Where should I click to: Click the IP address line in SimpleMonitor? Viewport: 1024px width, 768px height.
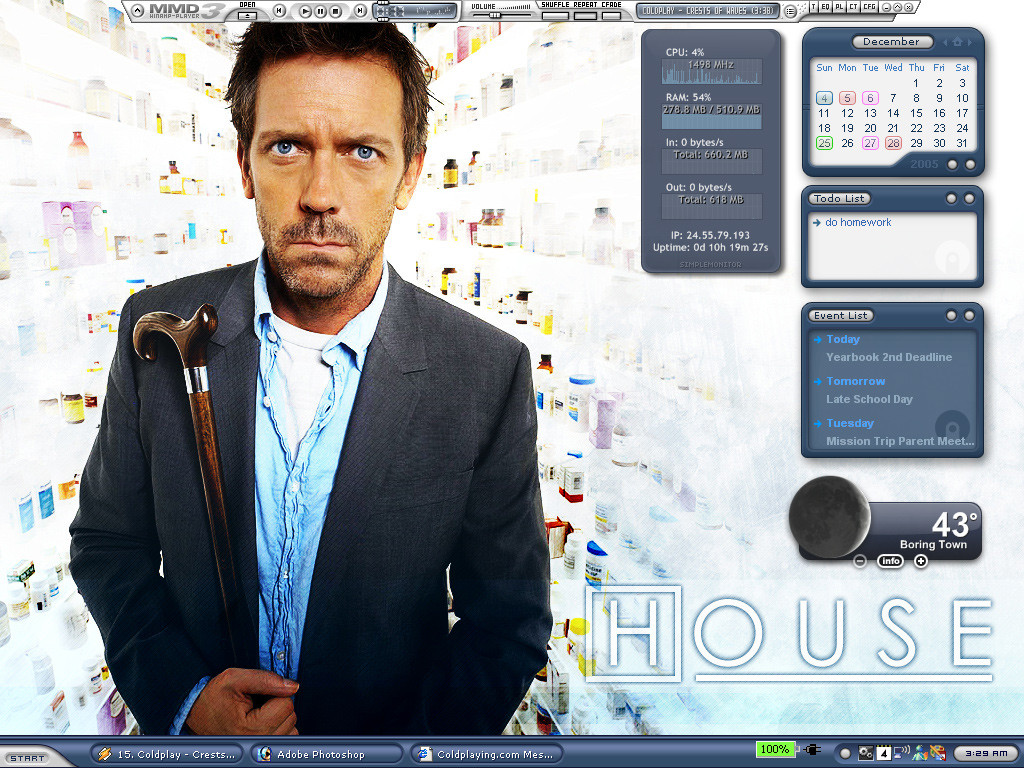(x=710, y=235)
